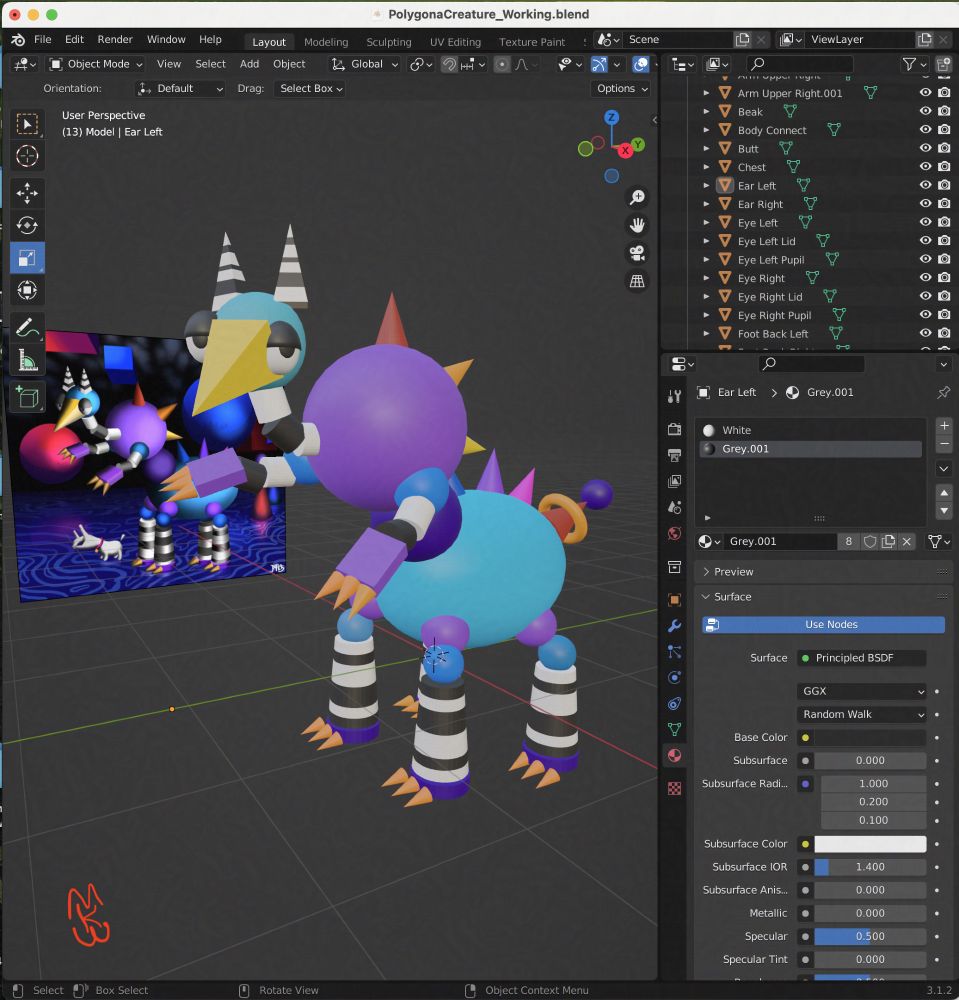Screen dimensions: 959x1000
Task: Pick the Annotate tool
Action: 27,328
